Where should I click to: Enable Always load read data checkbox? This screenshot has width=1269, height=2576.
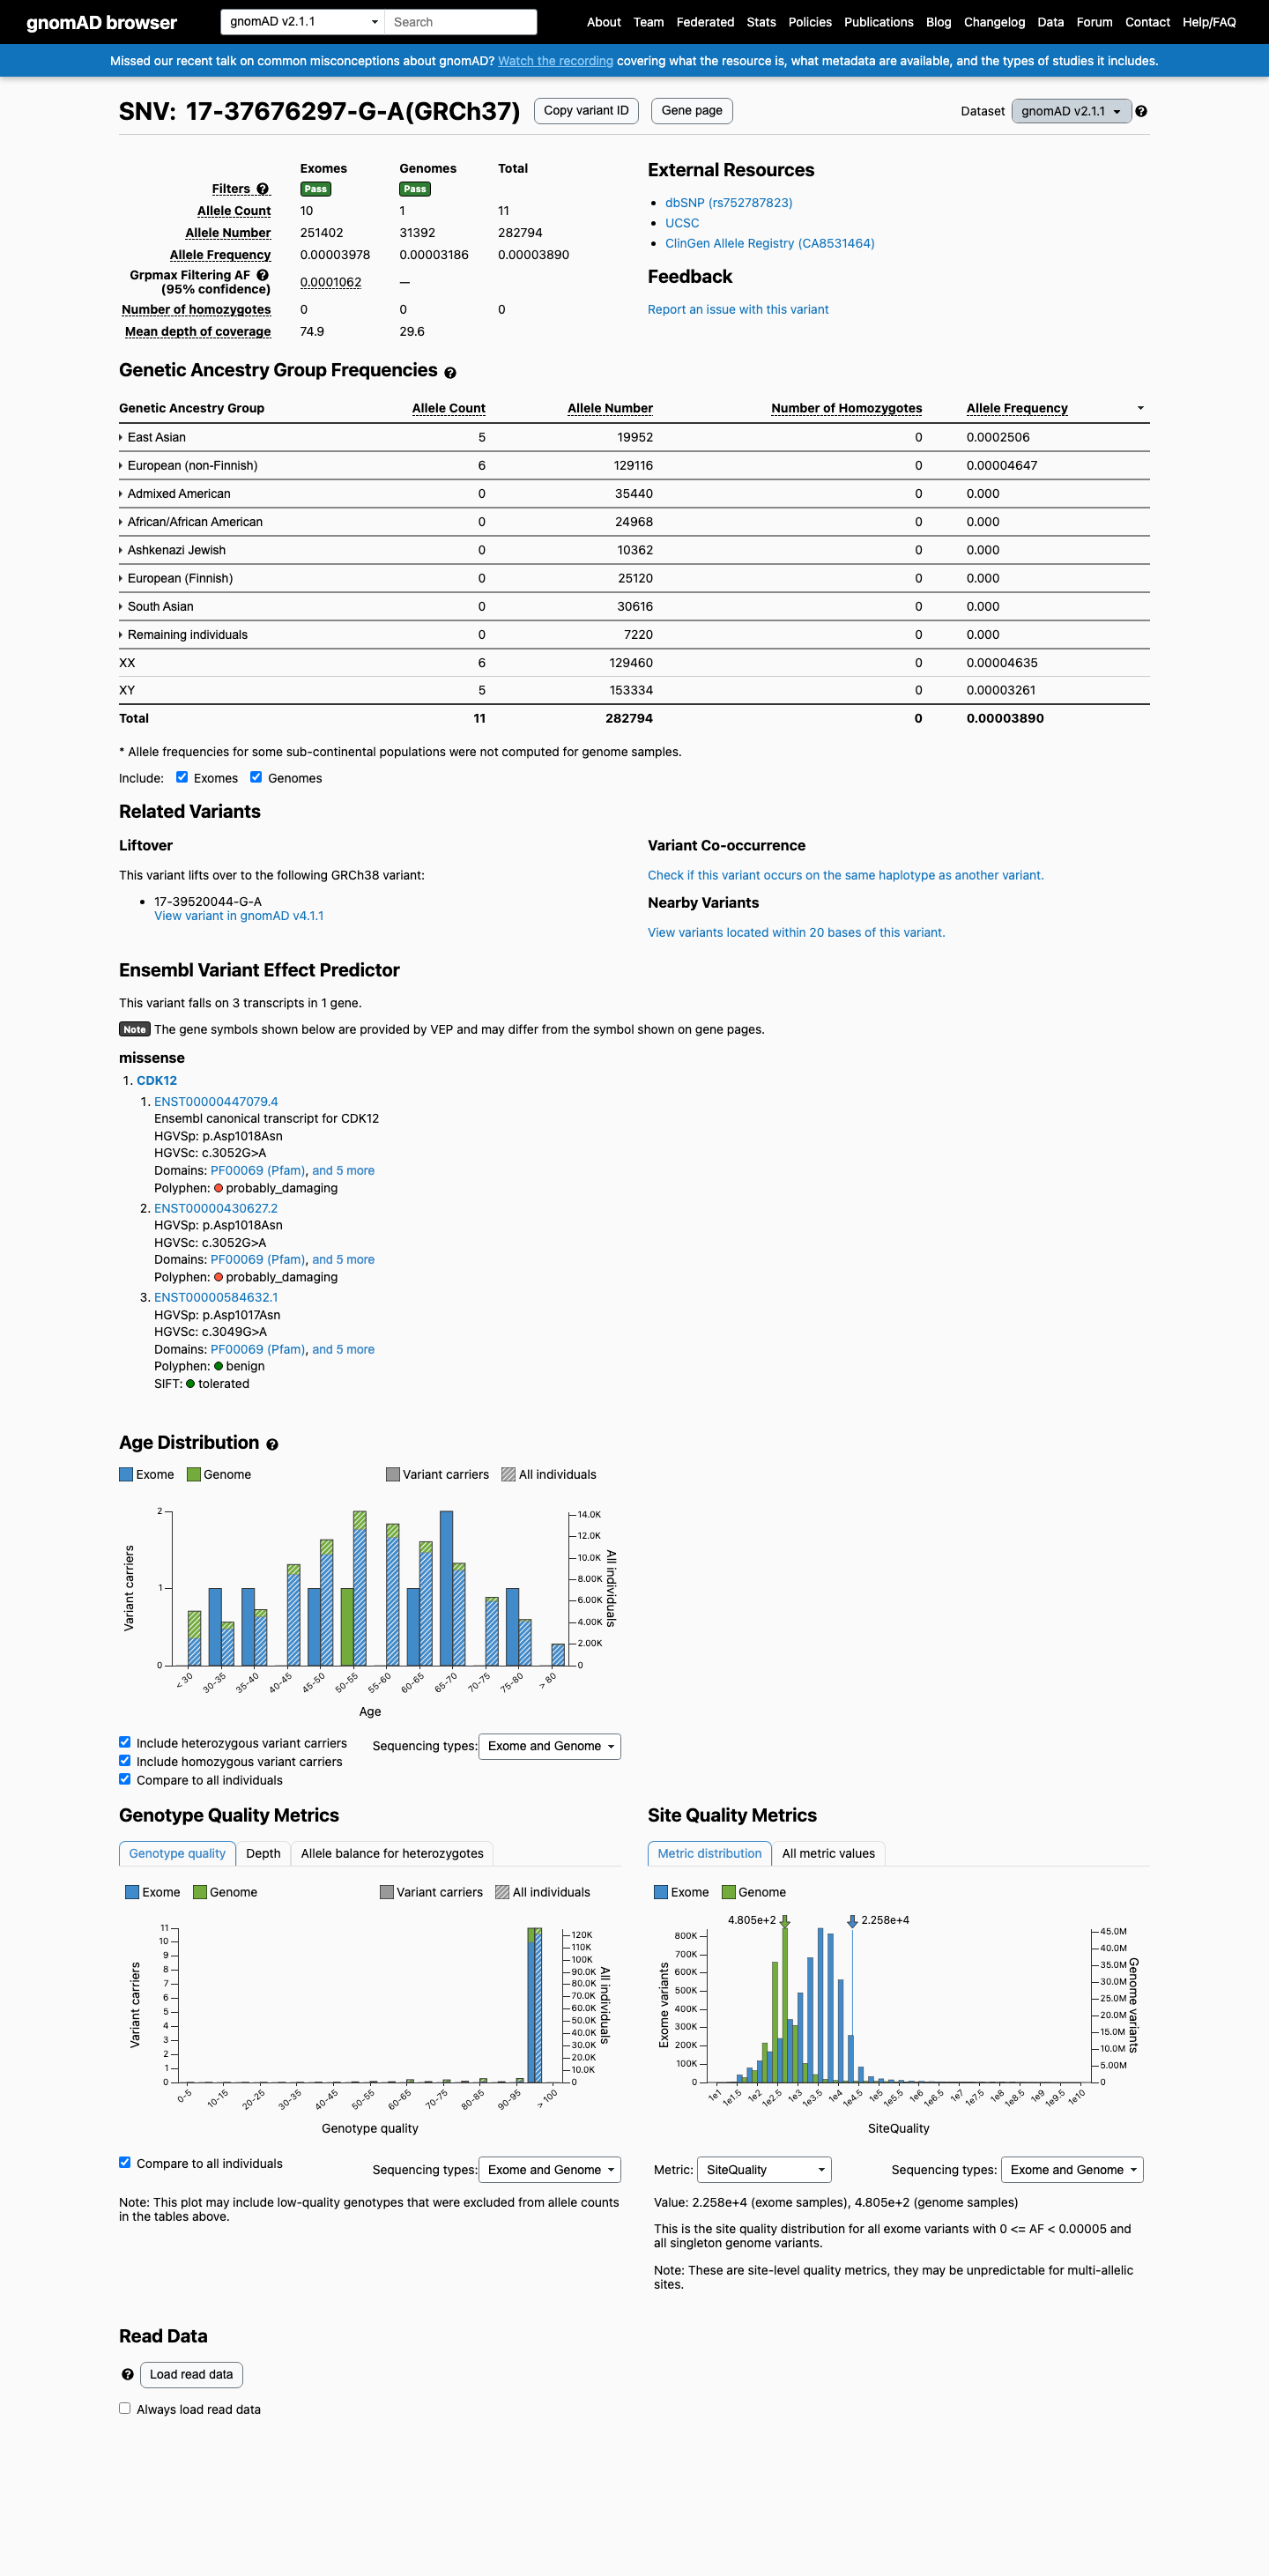(125, 2408)
